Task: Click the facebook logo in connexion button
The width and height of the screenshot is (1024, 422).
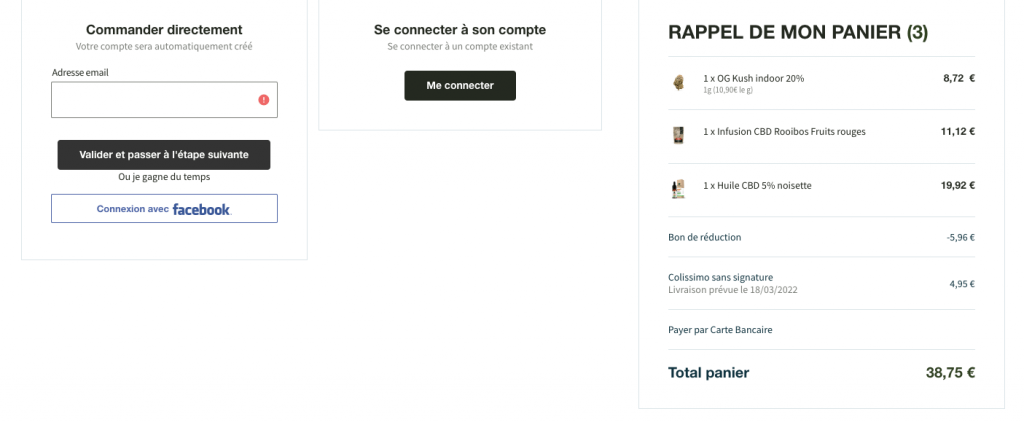Action: 201,209
